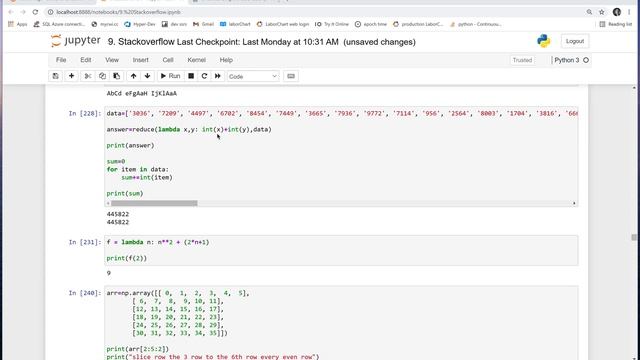Click the Logout button
Viewport: 640px width, 360px height.
coord(575,41)
